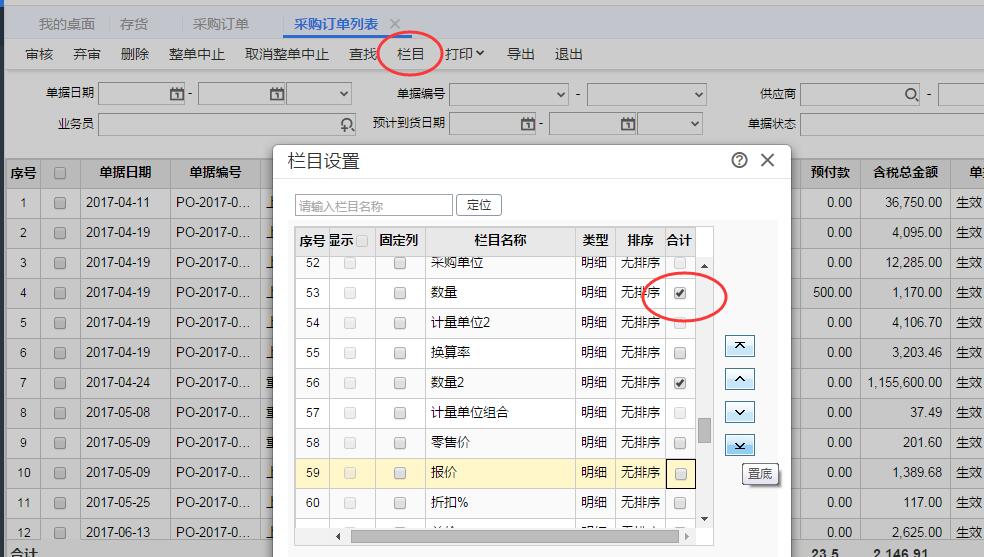Switch to the 存货 tab
The width and height of the screenshot is (984, 557).
click(135, 24)
